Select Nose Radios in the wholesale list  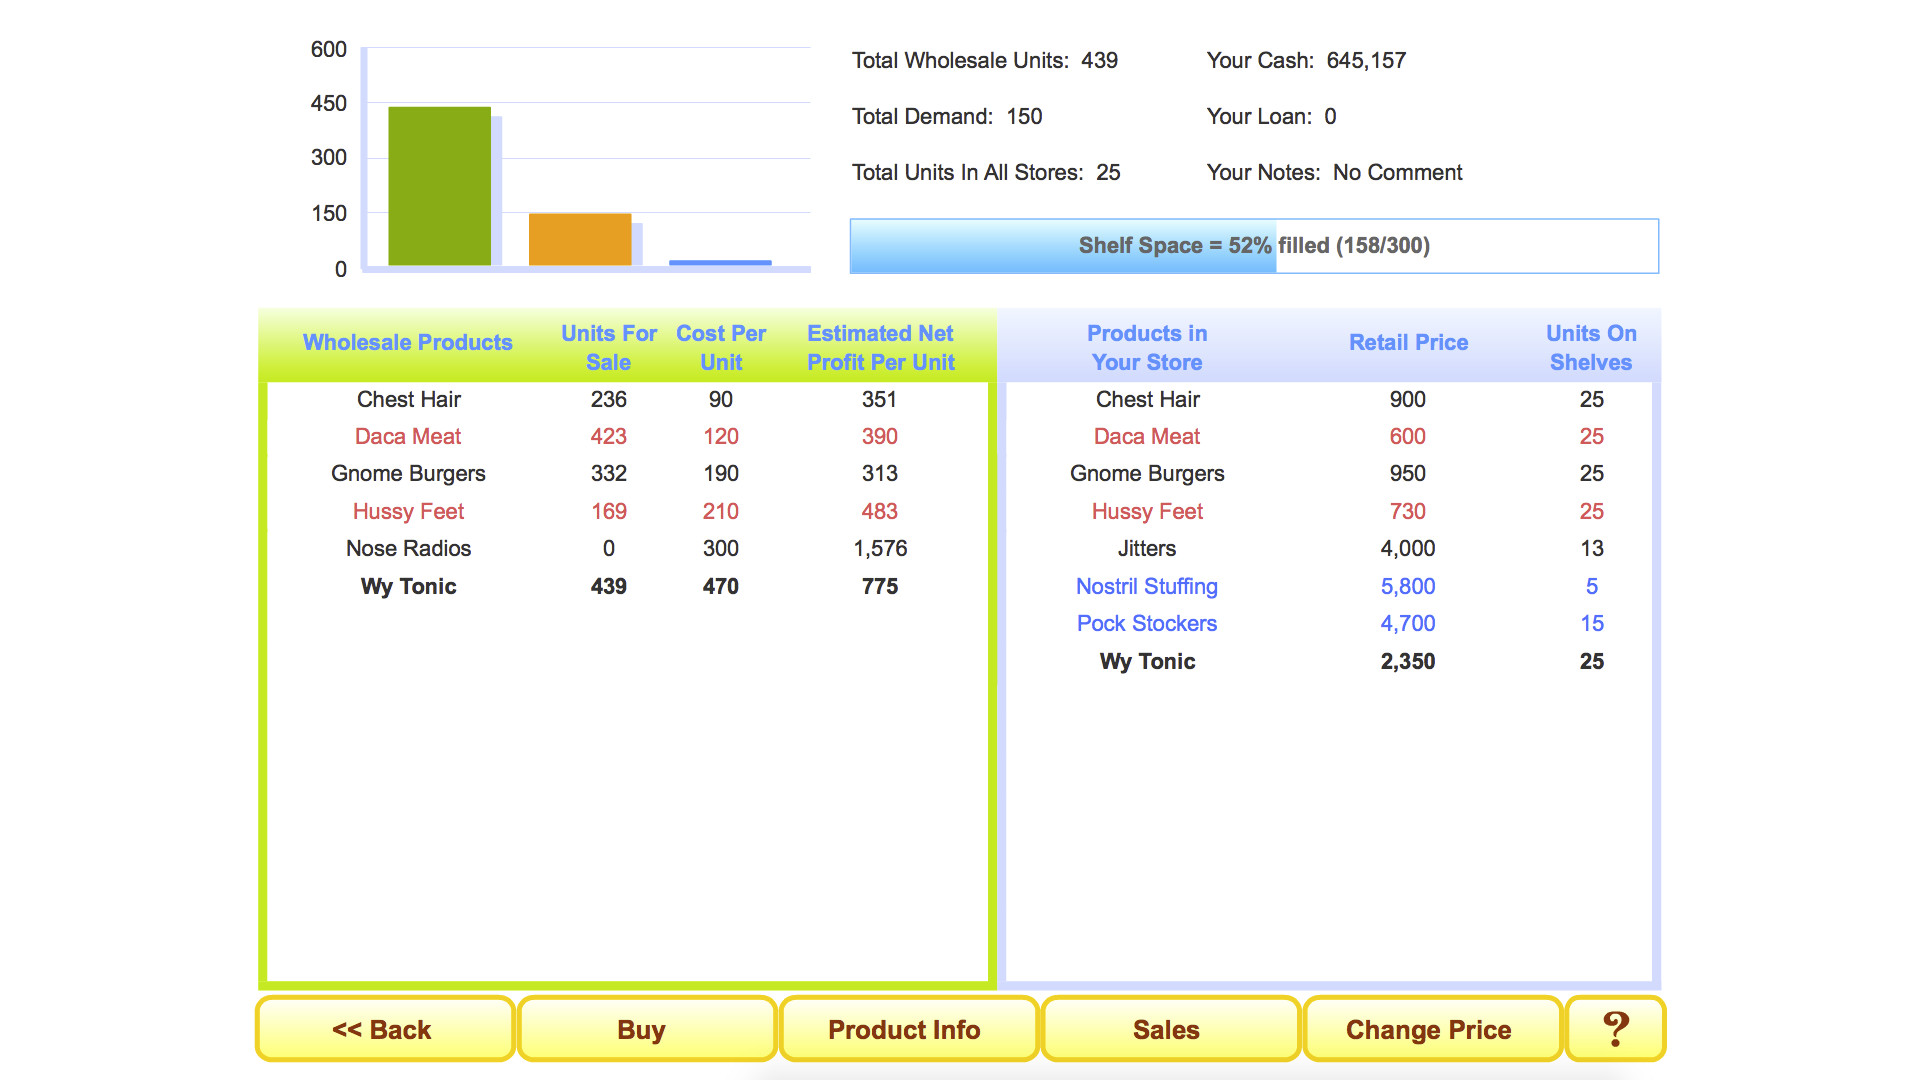(x=408, y=548)
